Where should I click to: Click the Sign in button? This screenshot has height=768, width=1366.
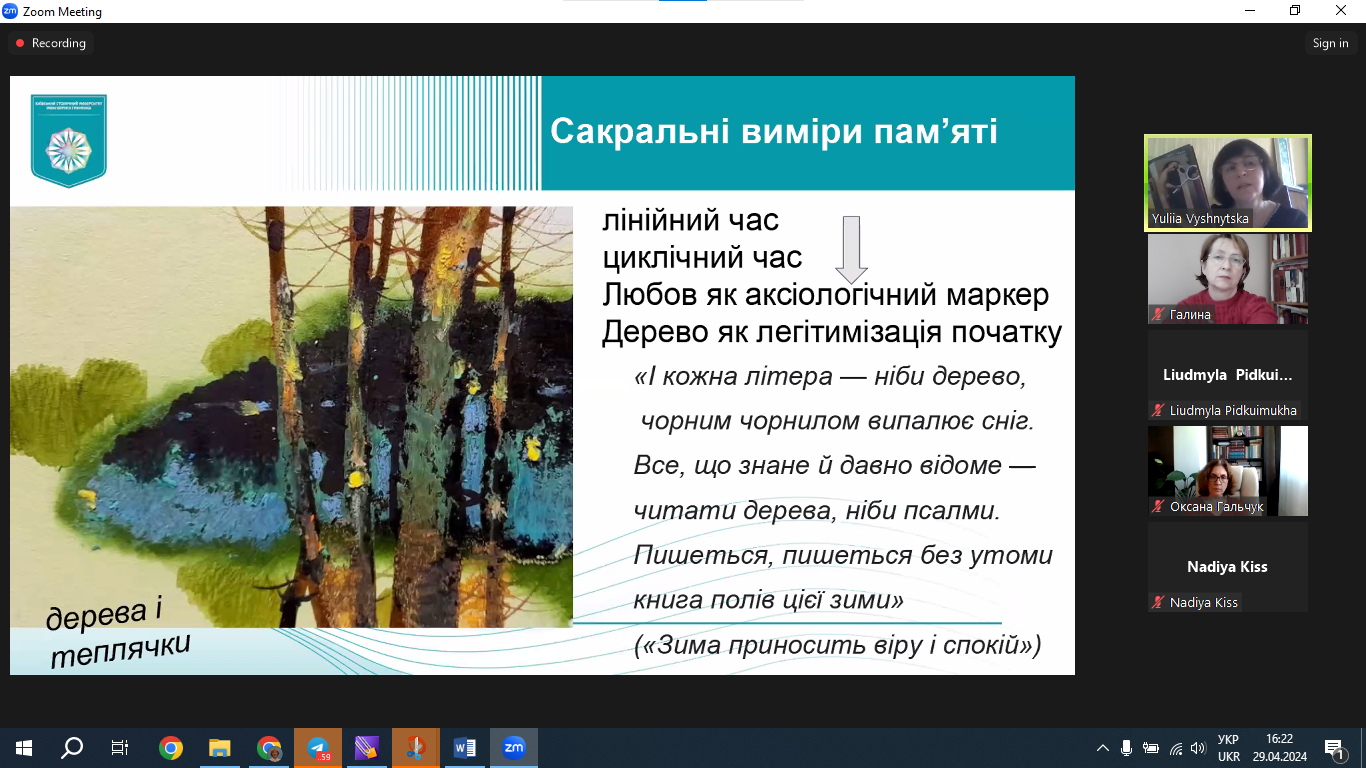(x=1330, y=43)
